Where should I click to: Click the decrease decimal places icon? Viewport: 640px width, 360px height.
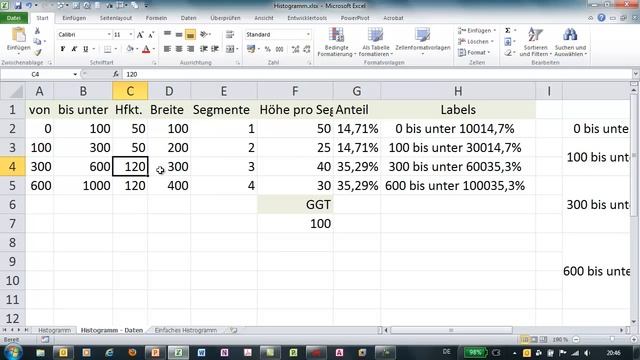(307, 49)
